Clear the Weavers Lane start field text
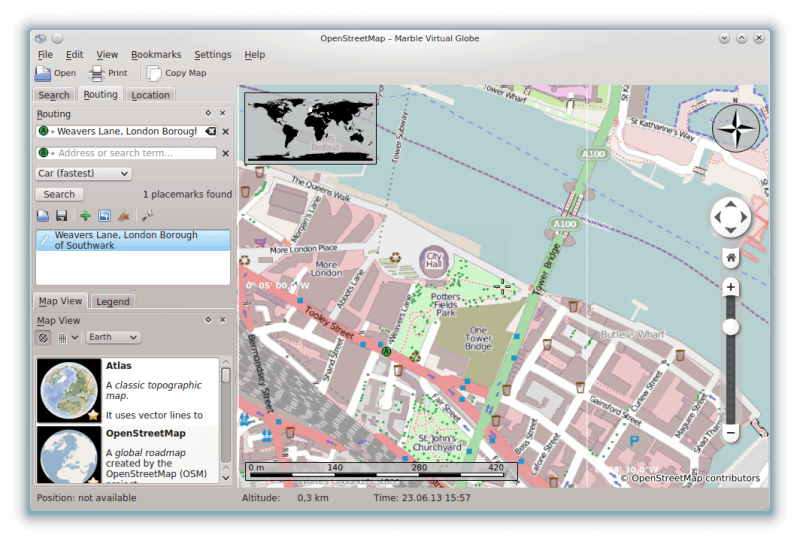The height and width of the screenshot is (541, 800). 210,131
